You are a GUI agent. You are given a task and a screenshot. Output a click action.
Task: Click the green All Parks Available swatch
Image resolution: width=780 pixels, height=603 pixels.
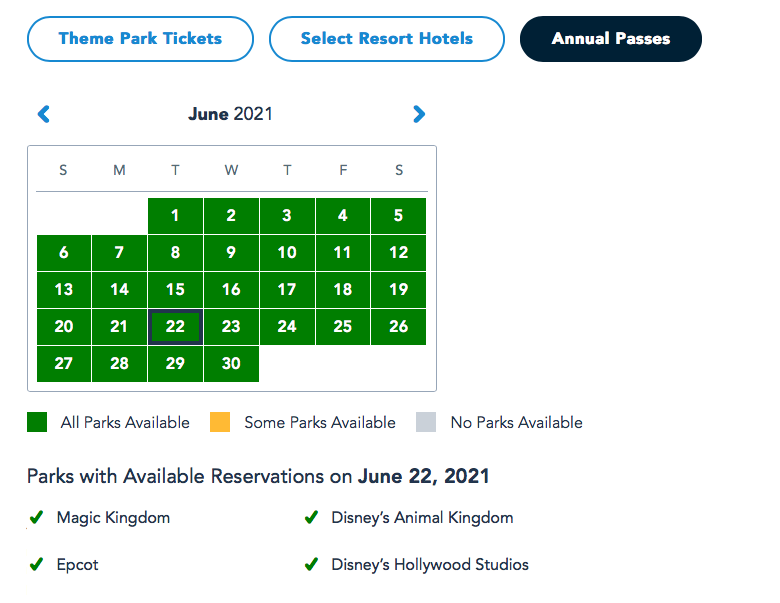[37, 422]
